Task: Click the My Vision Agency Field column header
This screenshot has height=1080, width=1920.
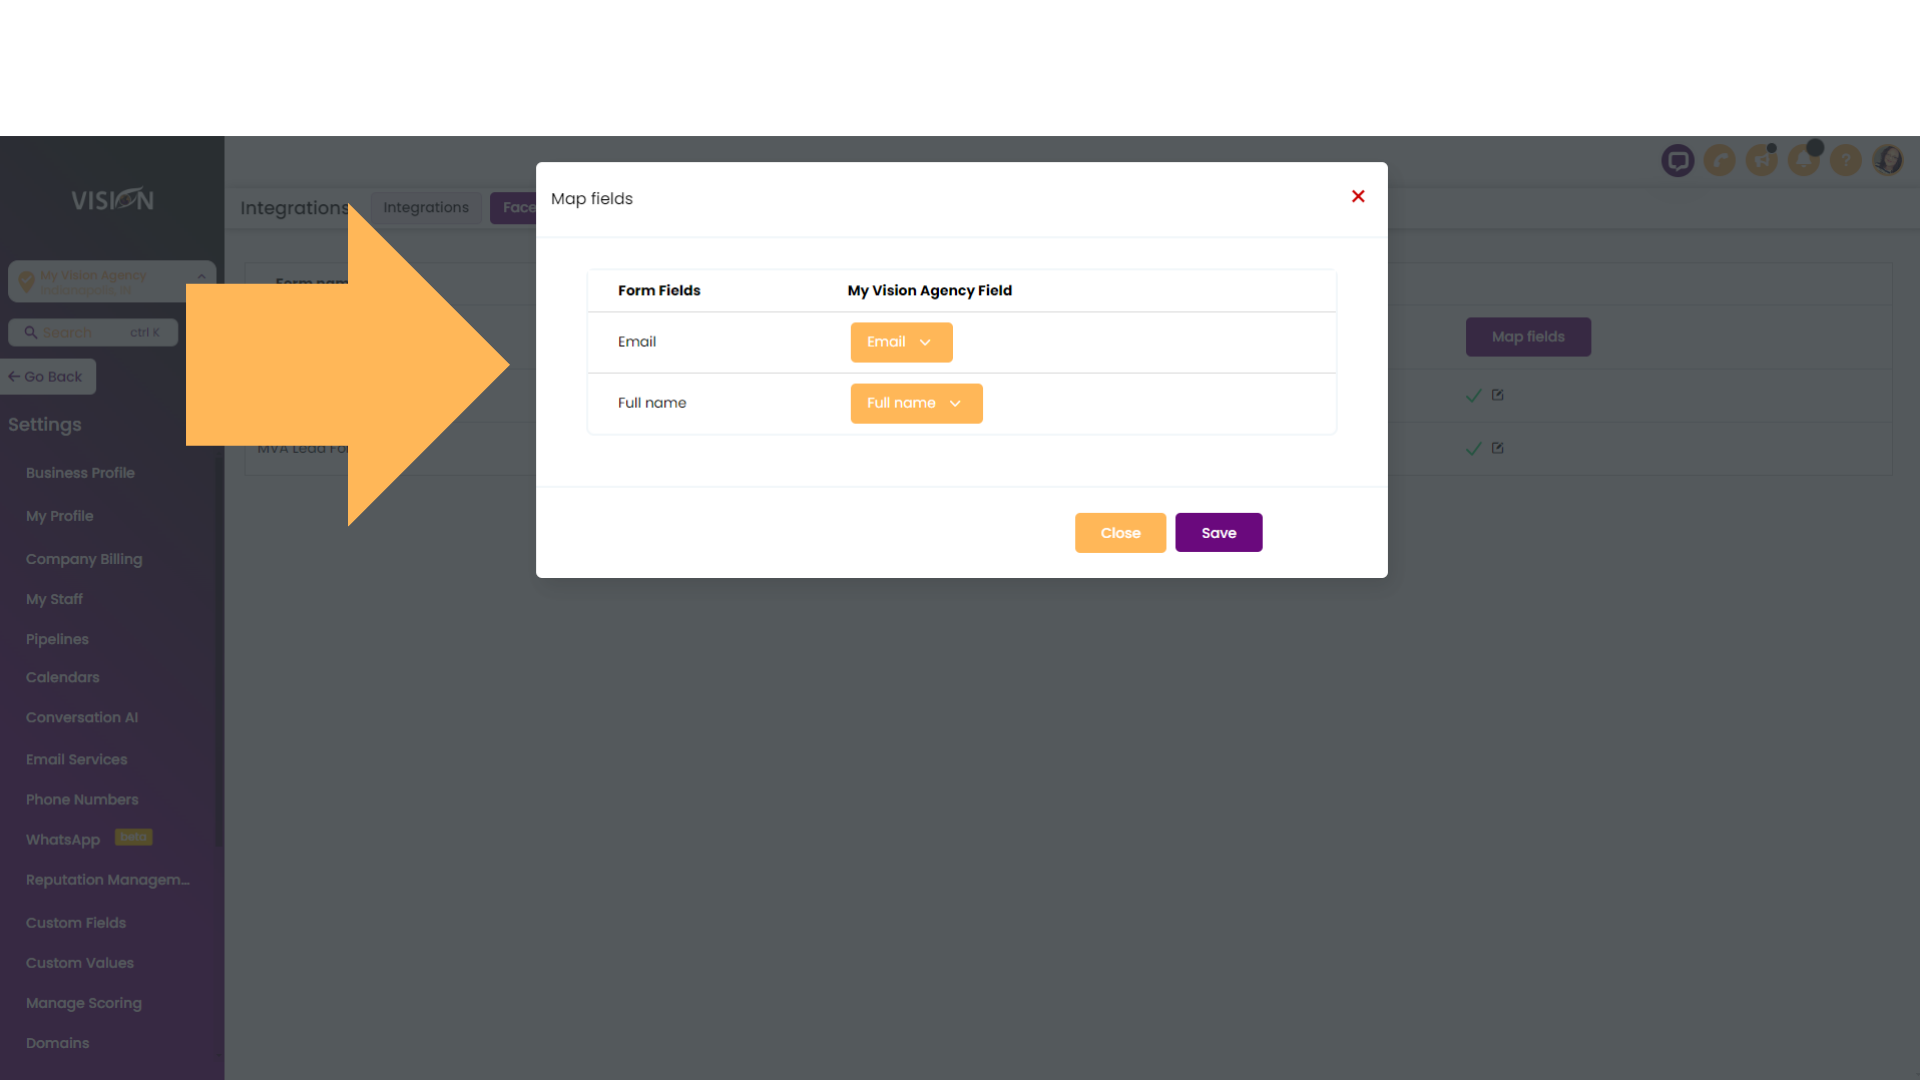Action: click(930, 291)
